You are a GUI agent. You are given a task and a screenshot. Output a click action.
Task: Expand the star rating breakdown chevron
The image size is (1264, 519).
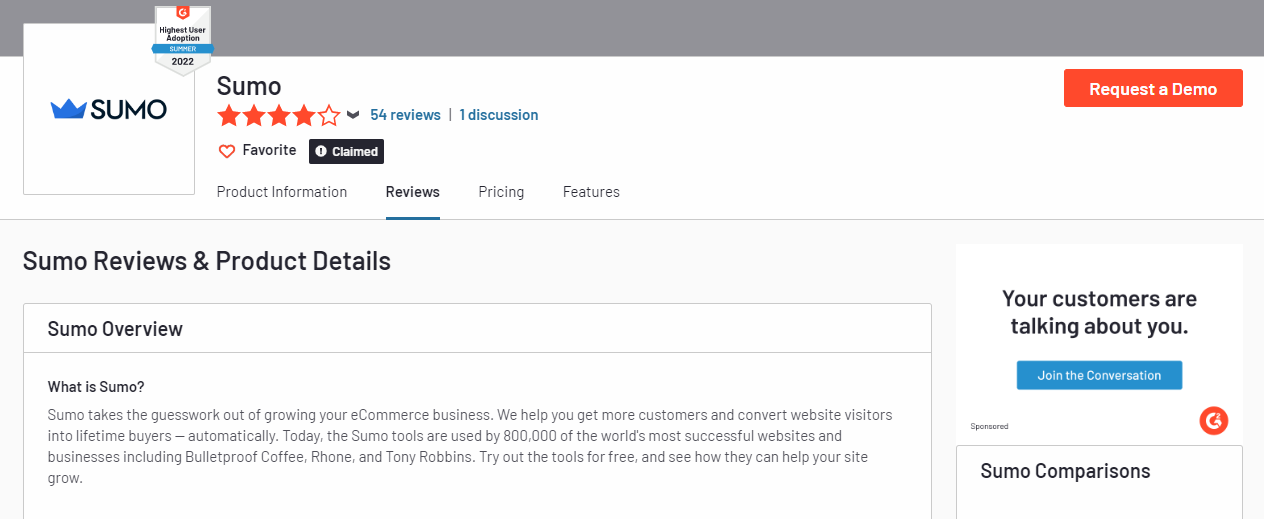(x=353, y=115)
